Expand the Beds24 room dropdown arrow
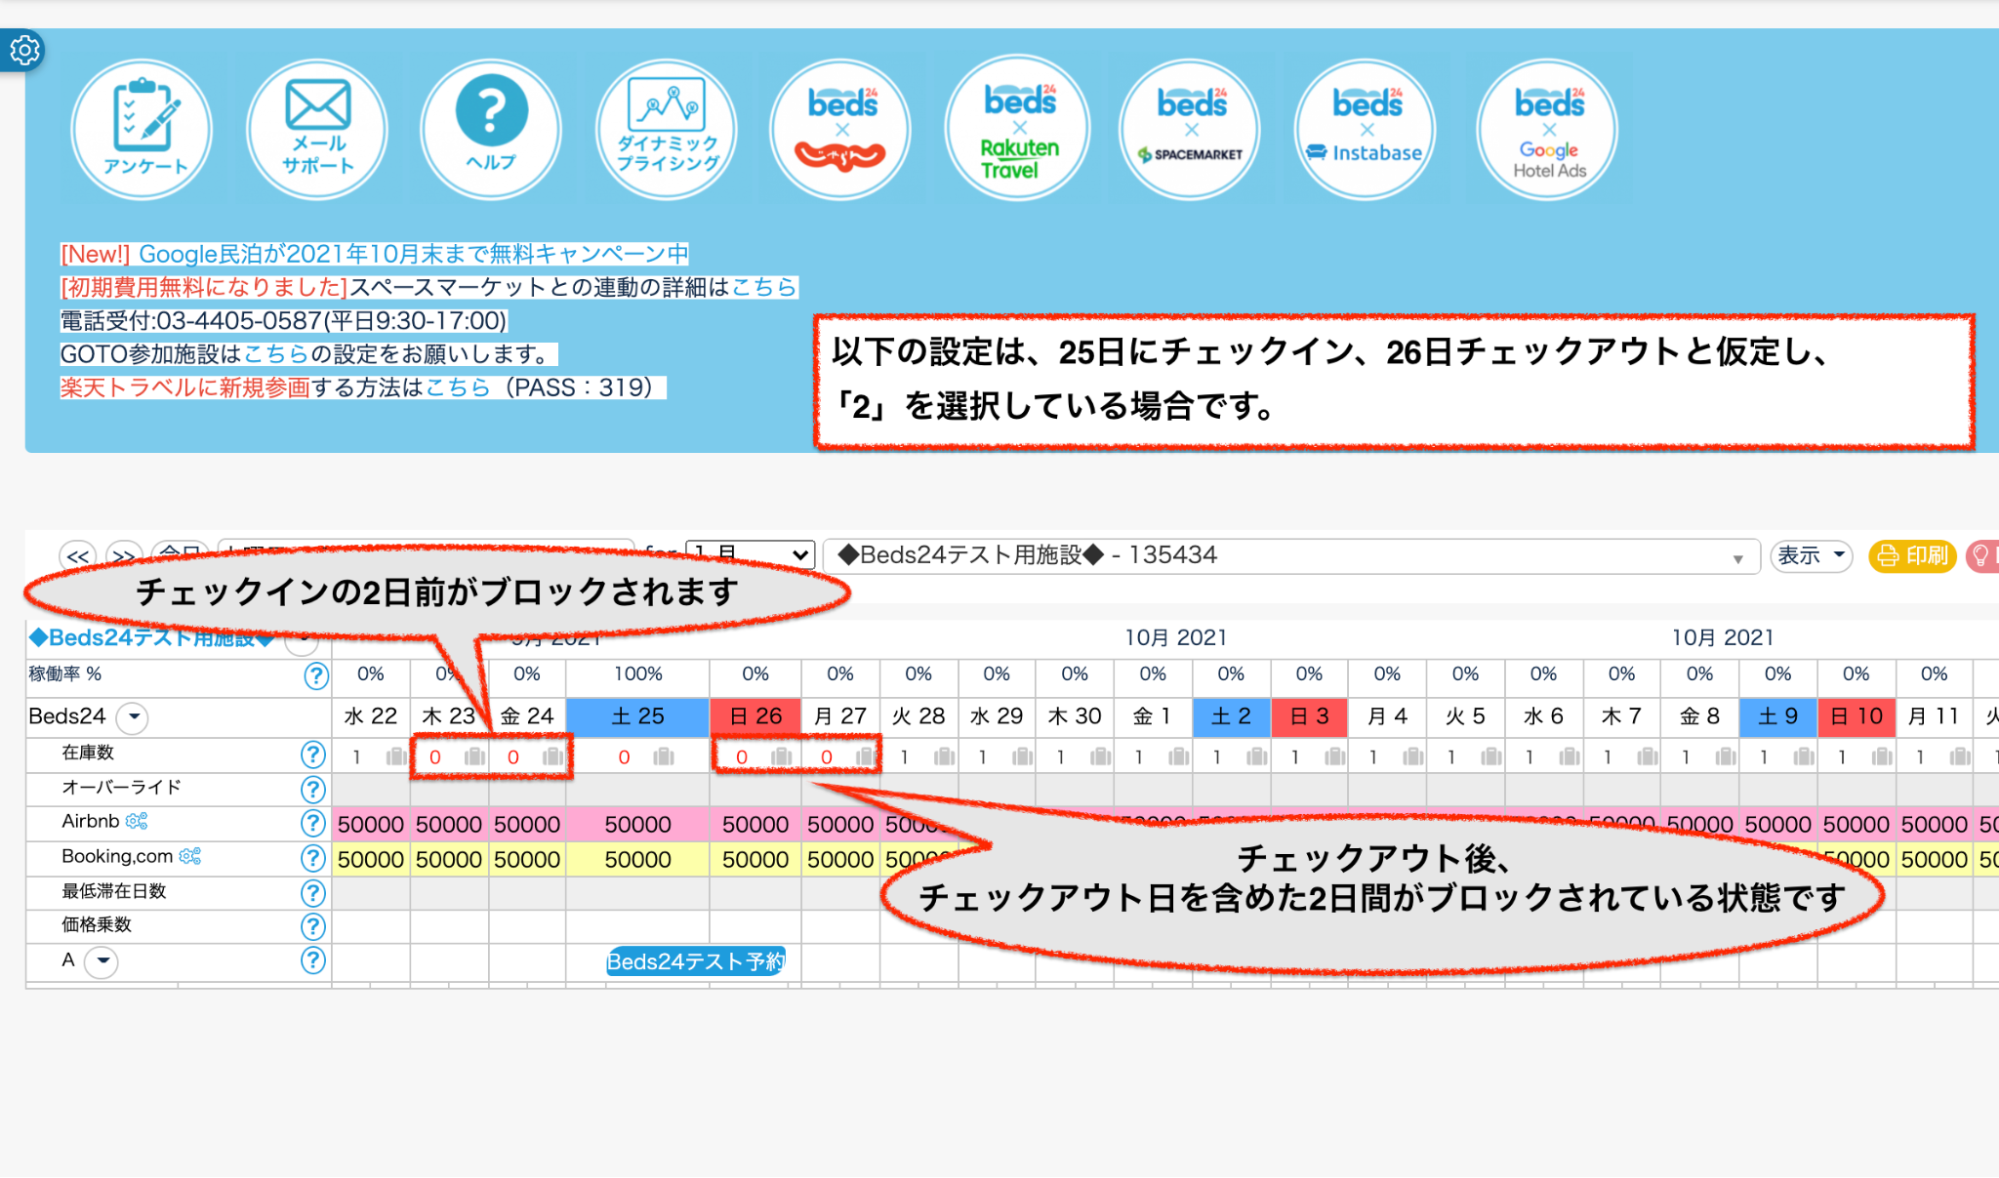 point(133,717)
